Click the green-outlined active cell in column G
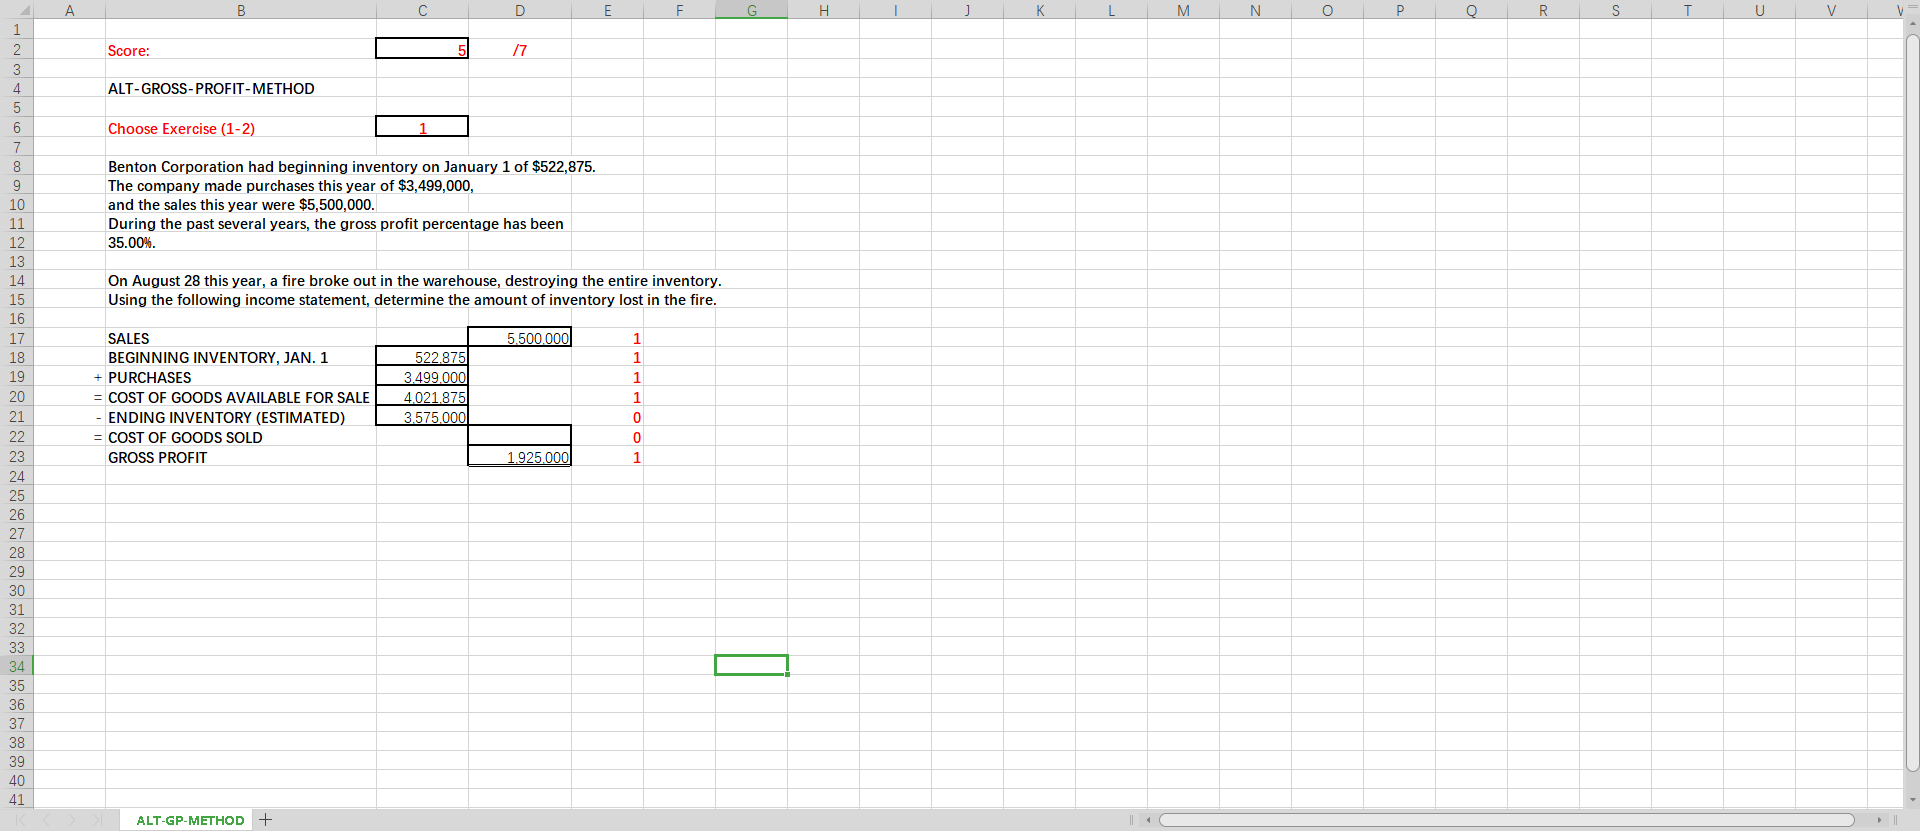 point(752,665)
